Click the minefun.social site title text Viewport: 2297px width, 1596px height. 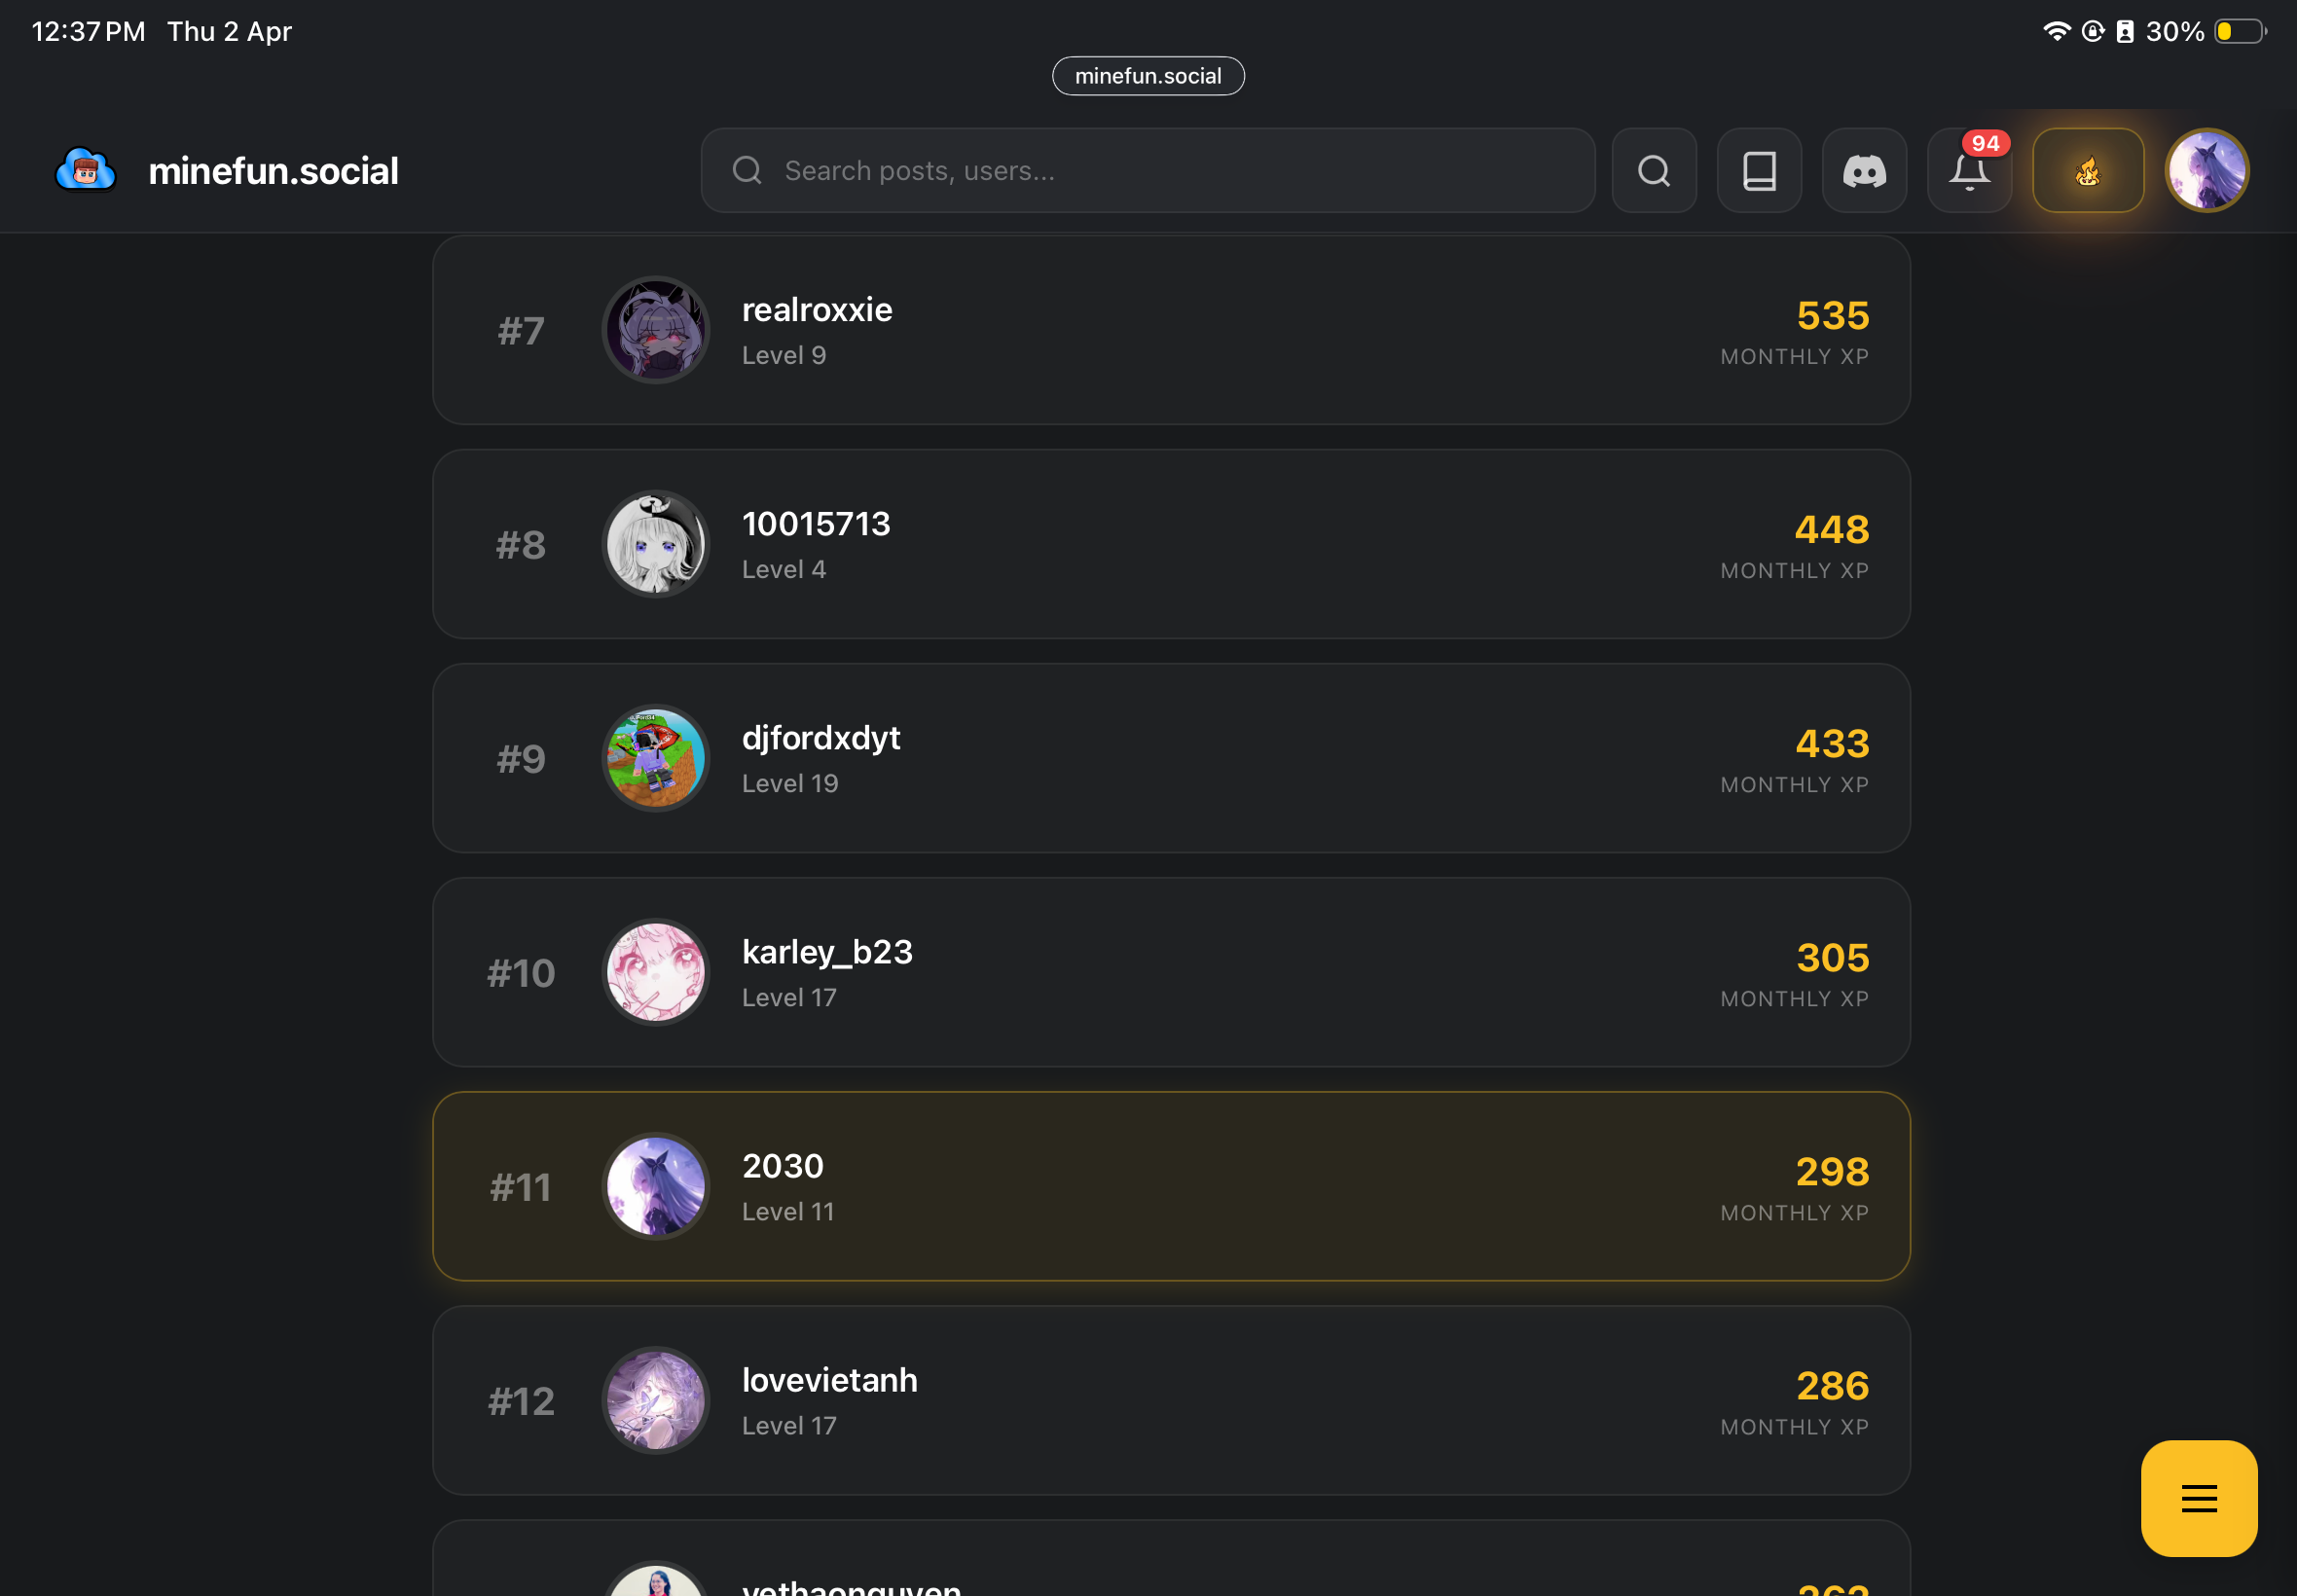click(273, 171)
